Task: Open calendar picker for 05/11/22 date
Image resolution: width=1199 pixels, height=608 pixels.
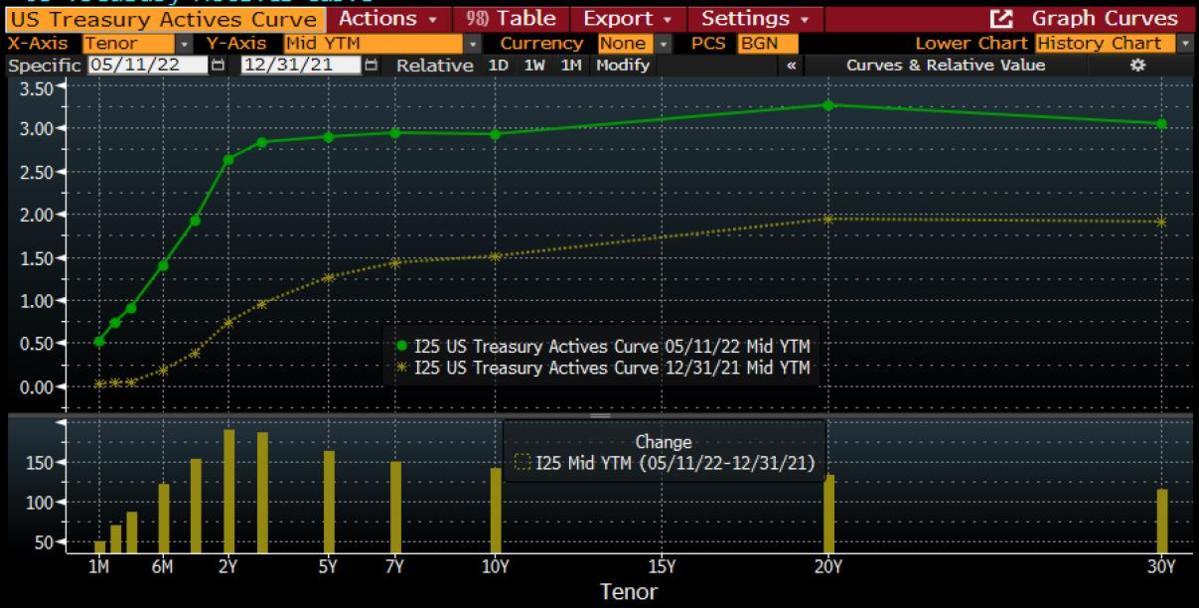Action: [x=219, y=65]
